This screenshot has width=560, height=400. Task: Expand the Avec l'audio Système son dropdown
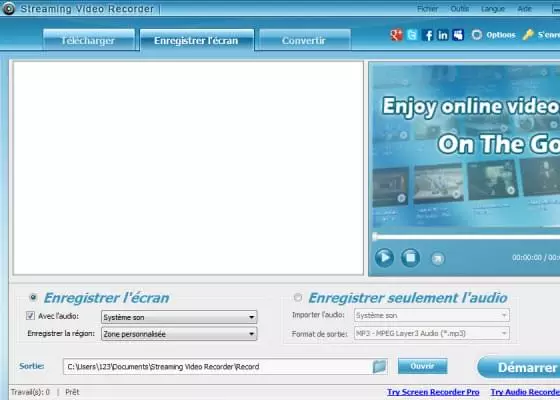[179, 317]
